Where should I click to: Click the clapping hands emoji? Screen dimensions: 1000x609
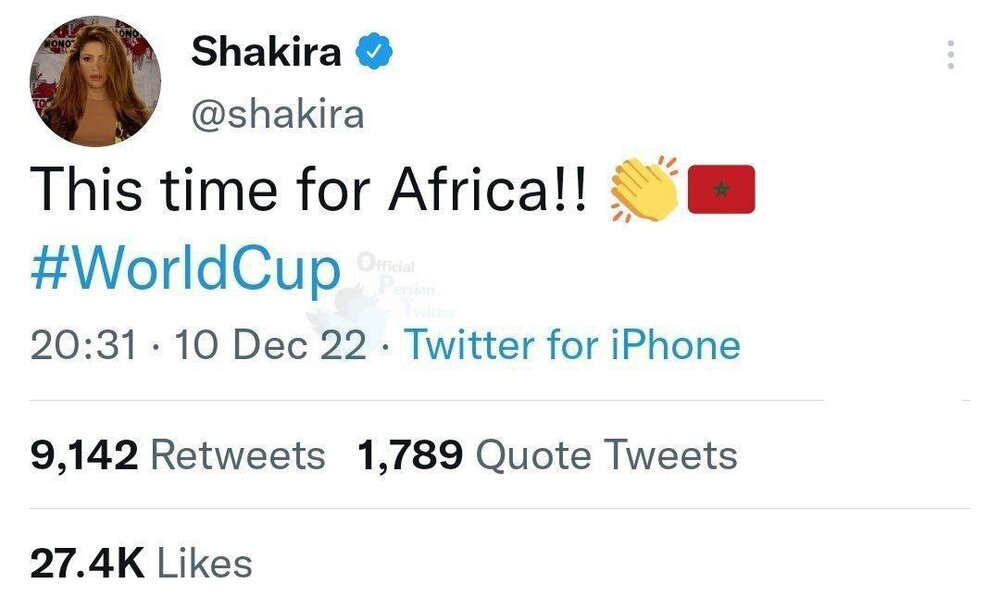pyautogui.click(x=644, y=189)
